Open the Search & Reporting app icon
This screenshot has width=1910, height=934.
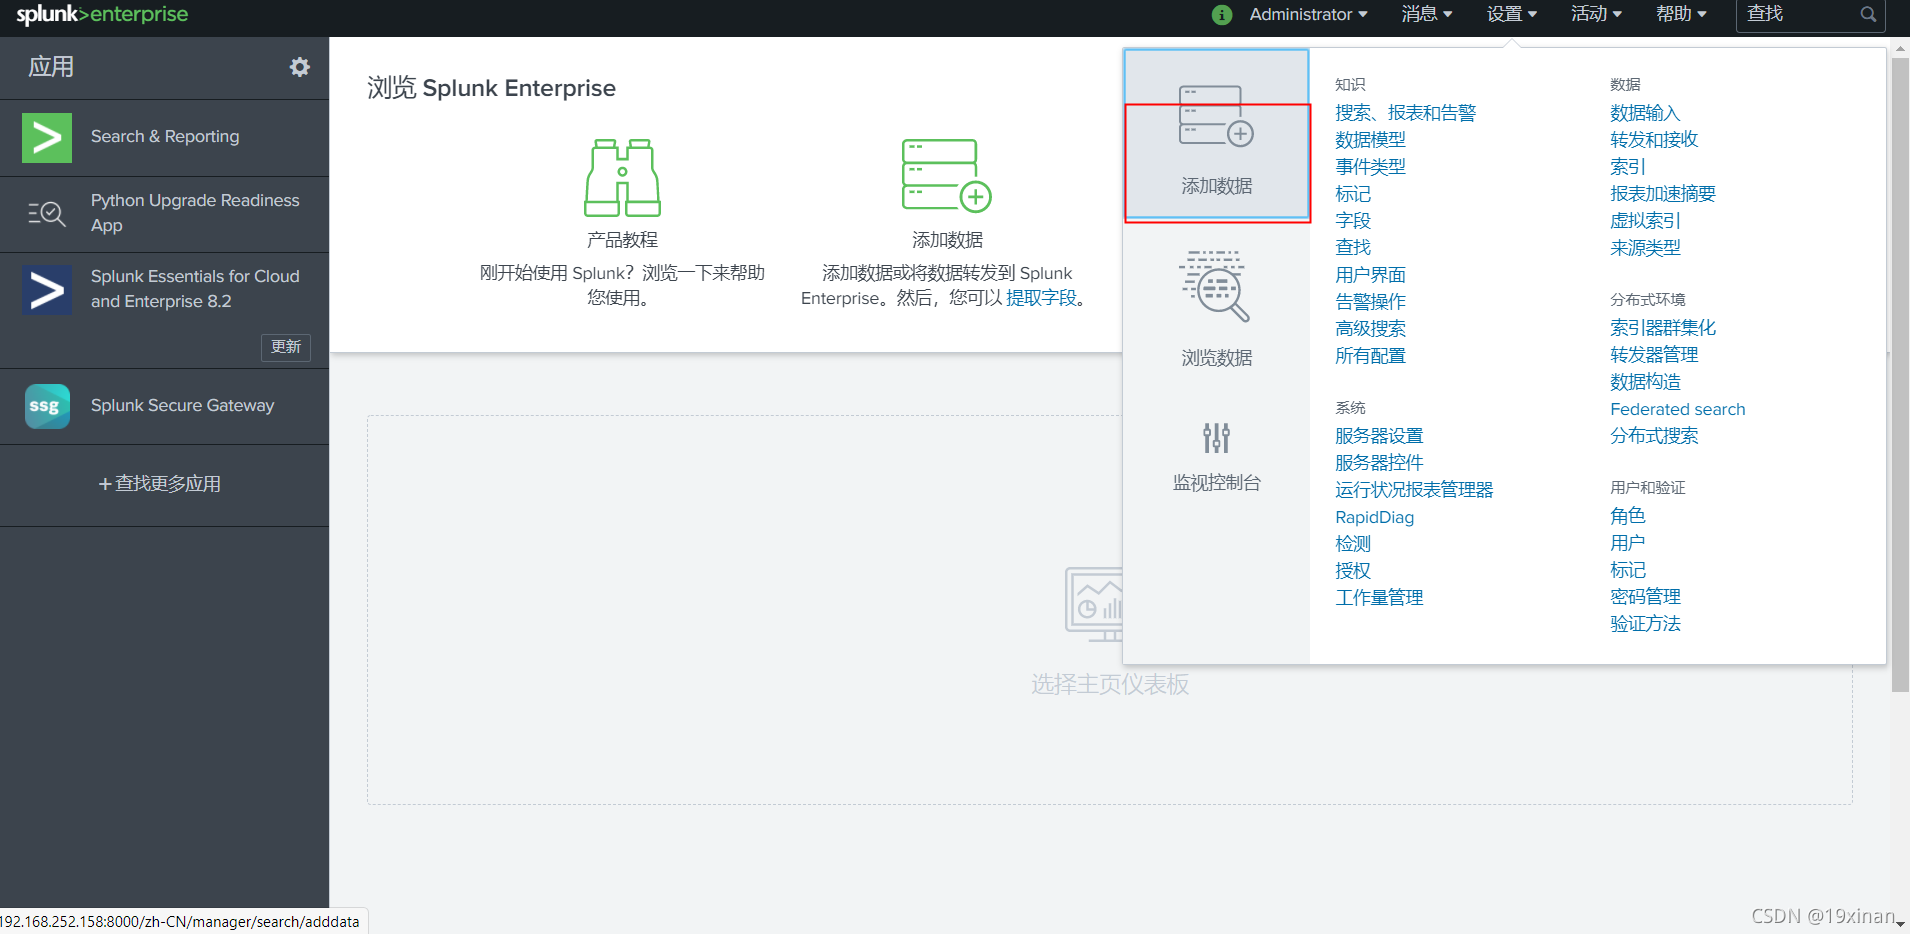click(x=47, y=138)
